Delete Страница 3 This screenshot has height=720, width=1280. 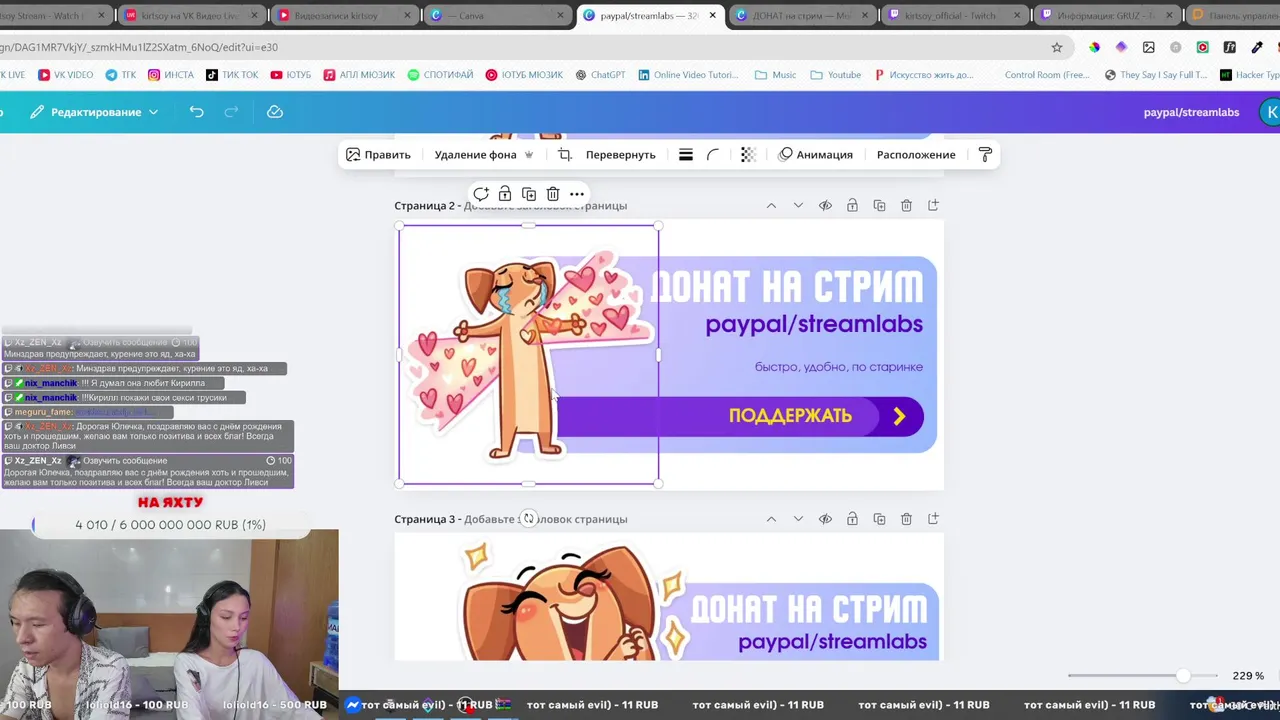pyautogui.click(x=906, y=519)
